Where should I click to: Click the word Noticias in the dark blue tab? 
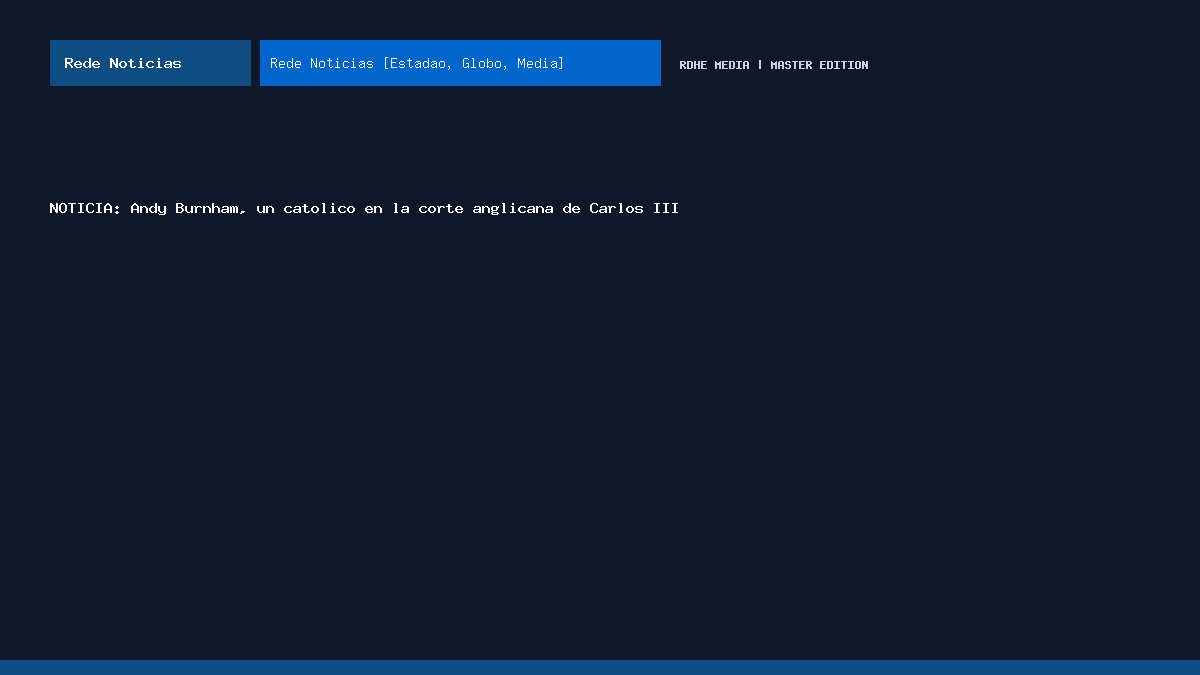[x=145, y=63]
